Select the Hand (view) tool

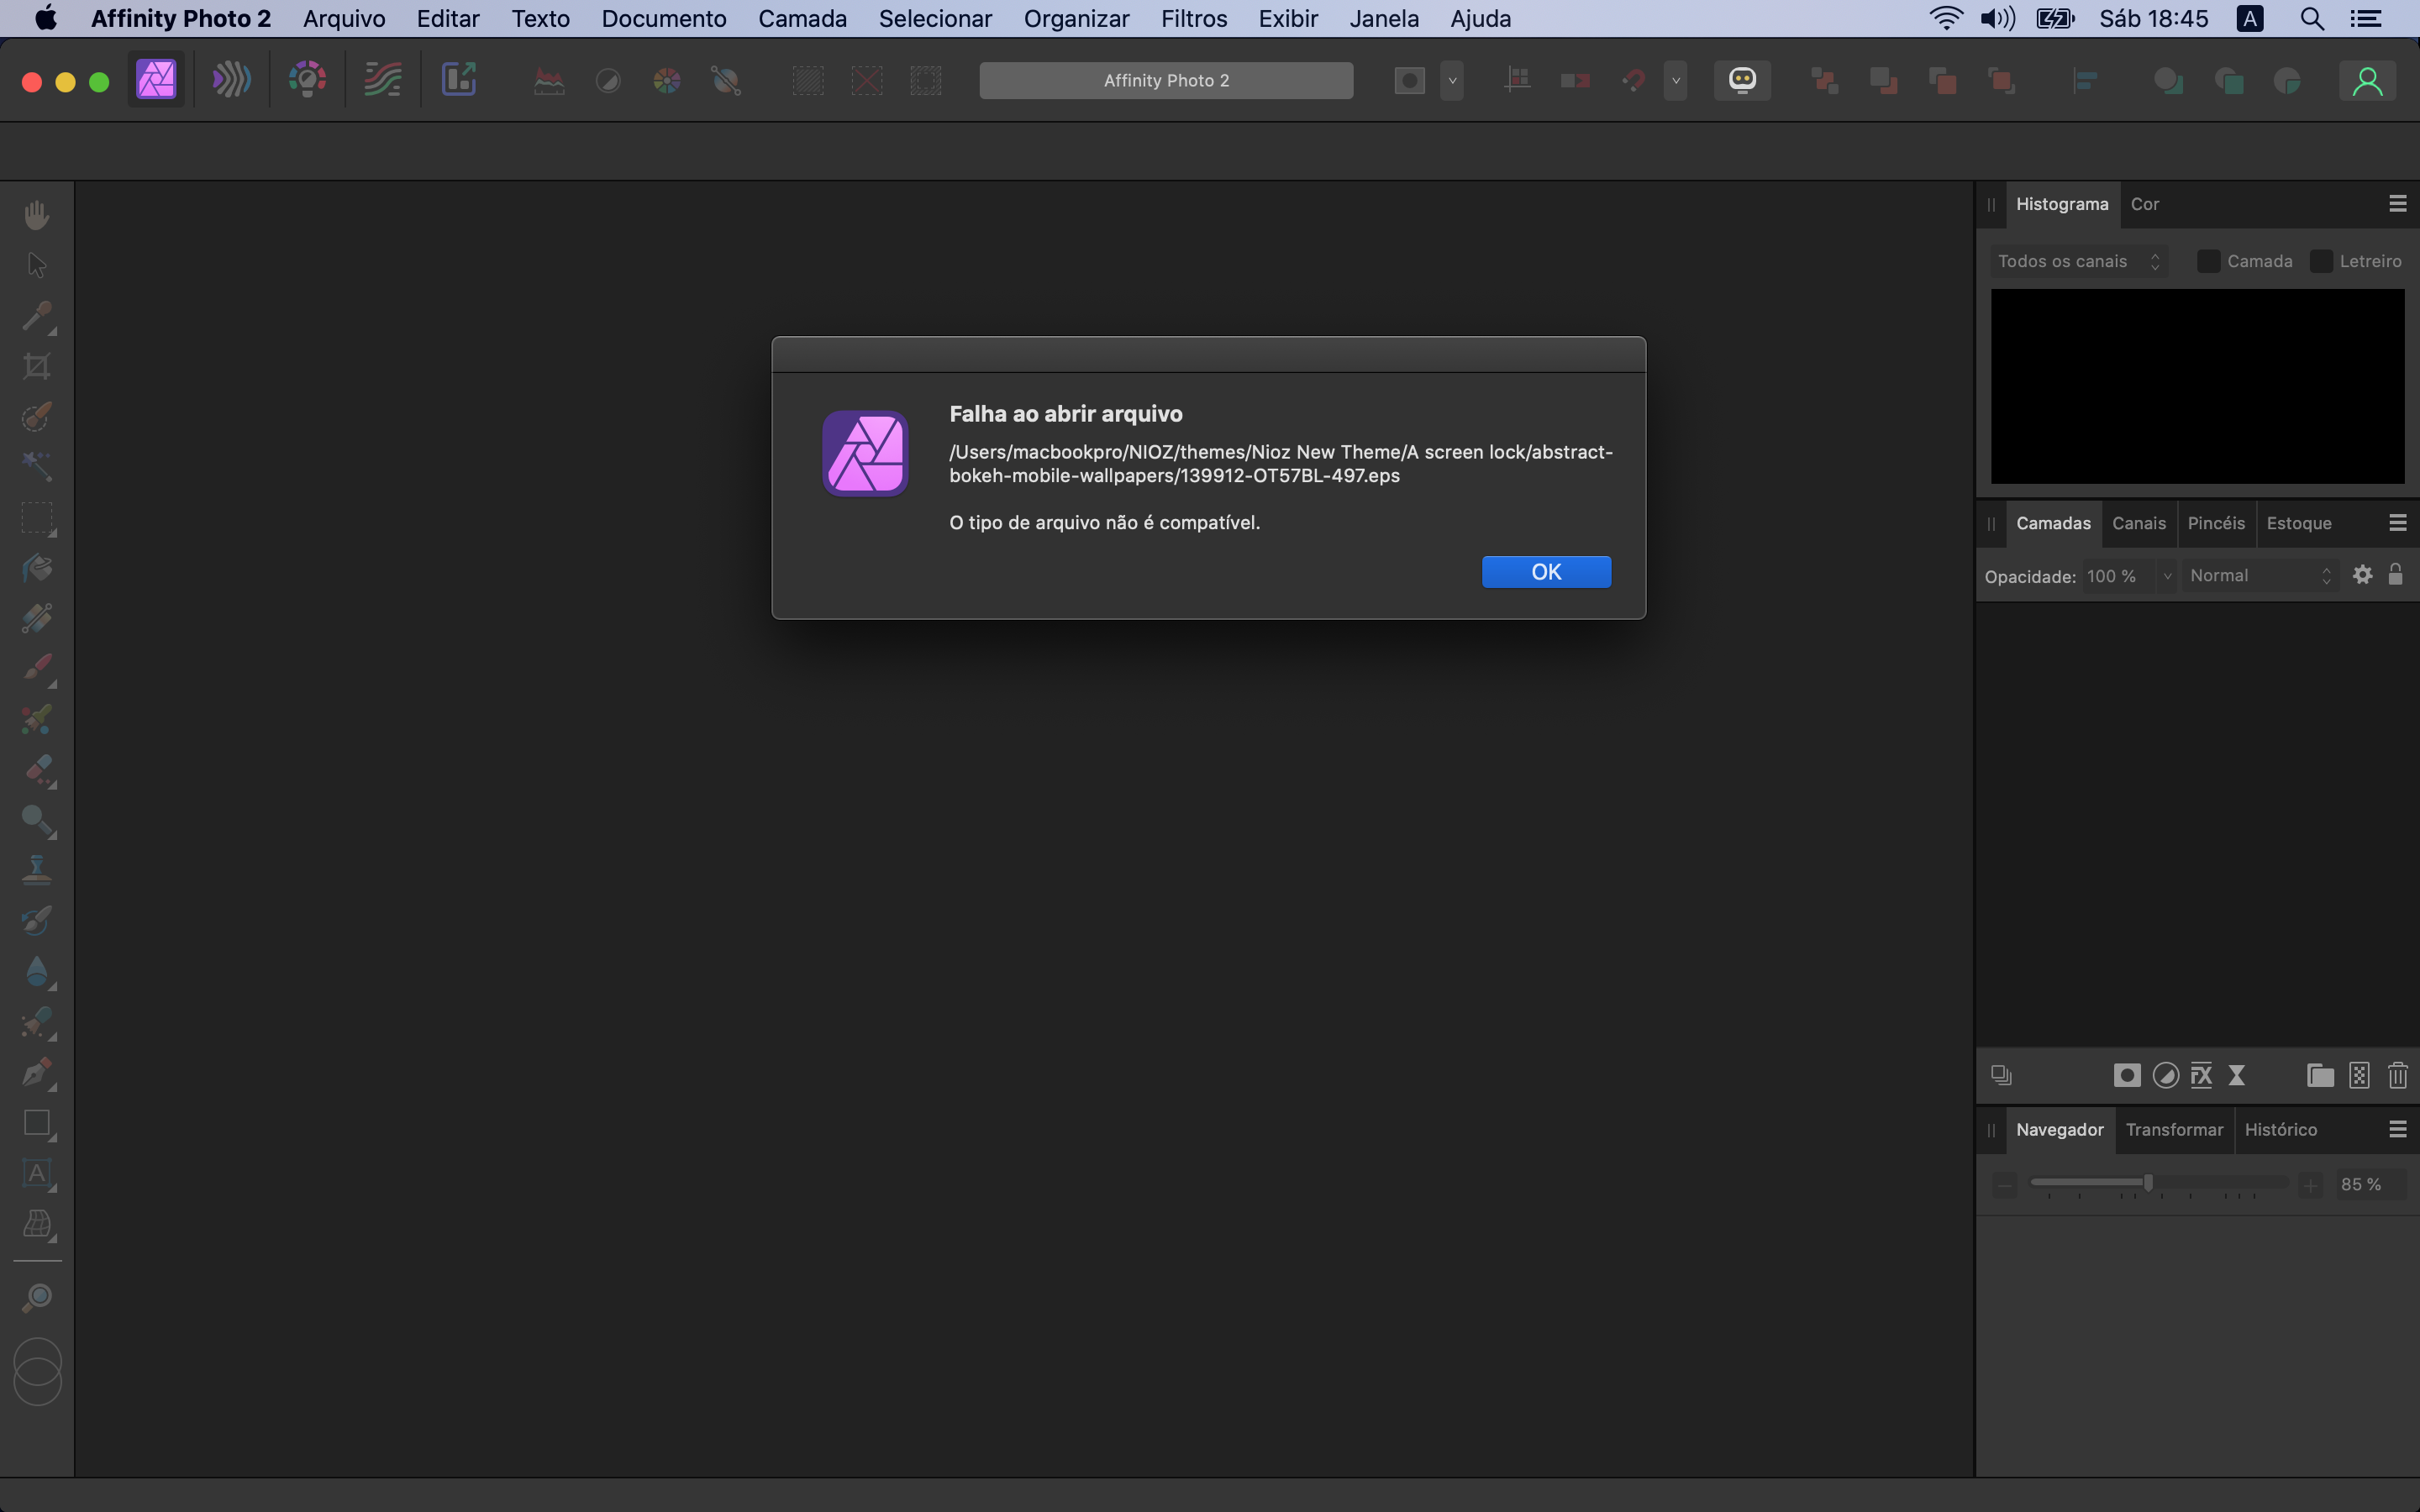coord(37,215)
